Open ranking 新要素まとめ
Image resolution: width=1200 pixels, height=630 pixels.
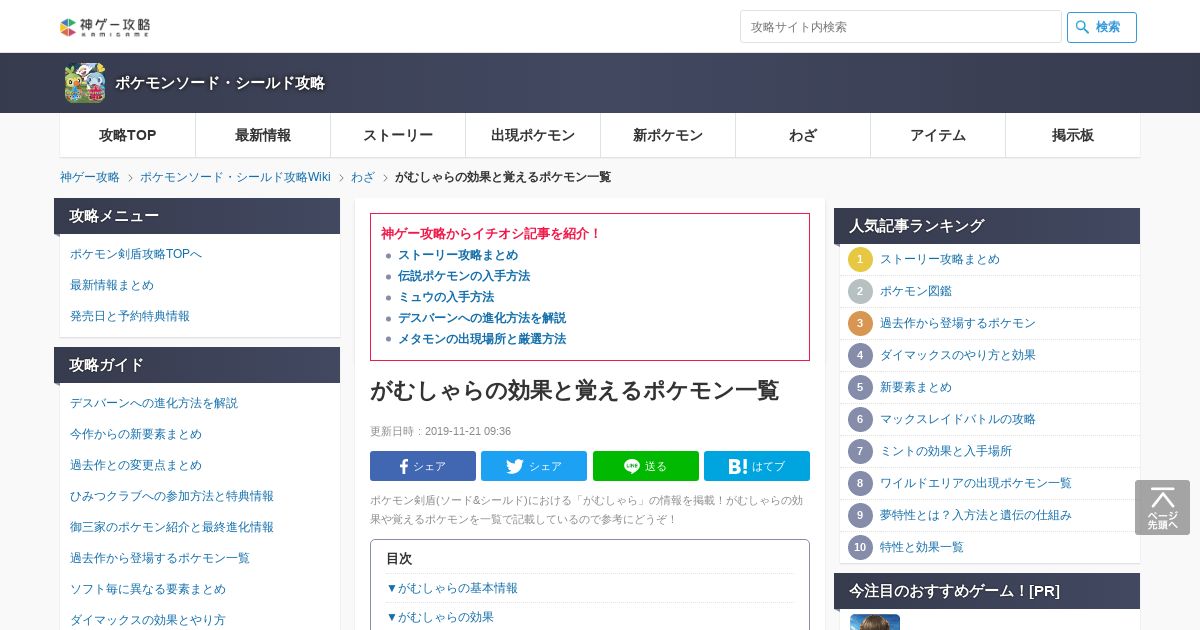(x=916, y=387)
